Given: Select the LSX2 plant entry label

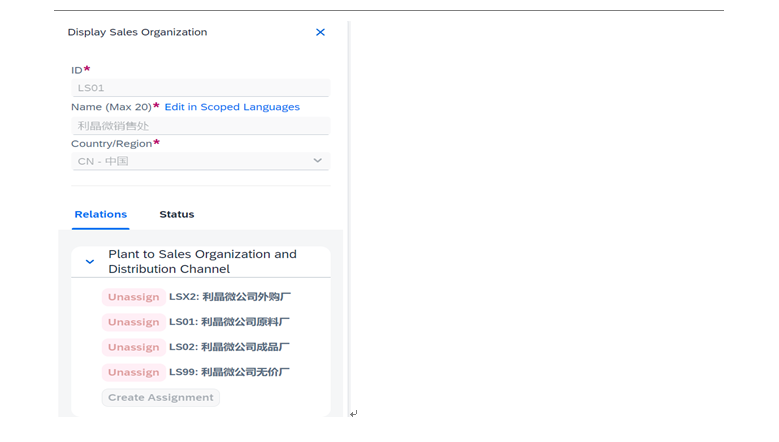Looking at the screenshot, I should coord(230,297).
